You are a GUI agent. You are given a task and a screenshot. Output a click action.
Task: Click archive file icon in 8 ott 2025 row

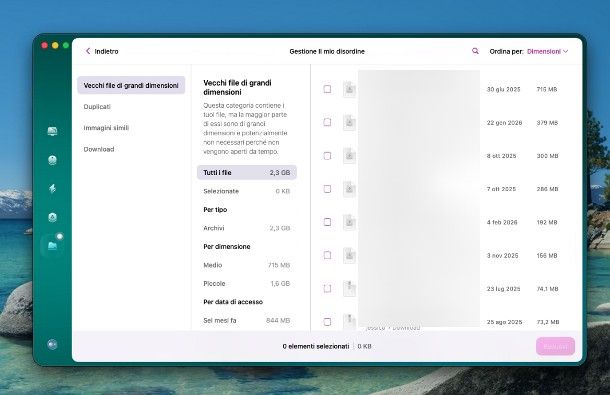pyautogui.click(x=349, y=156)
